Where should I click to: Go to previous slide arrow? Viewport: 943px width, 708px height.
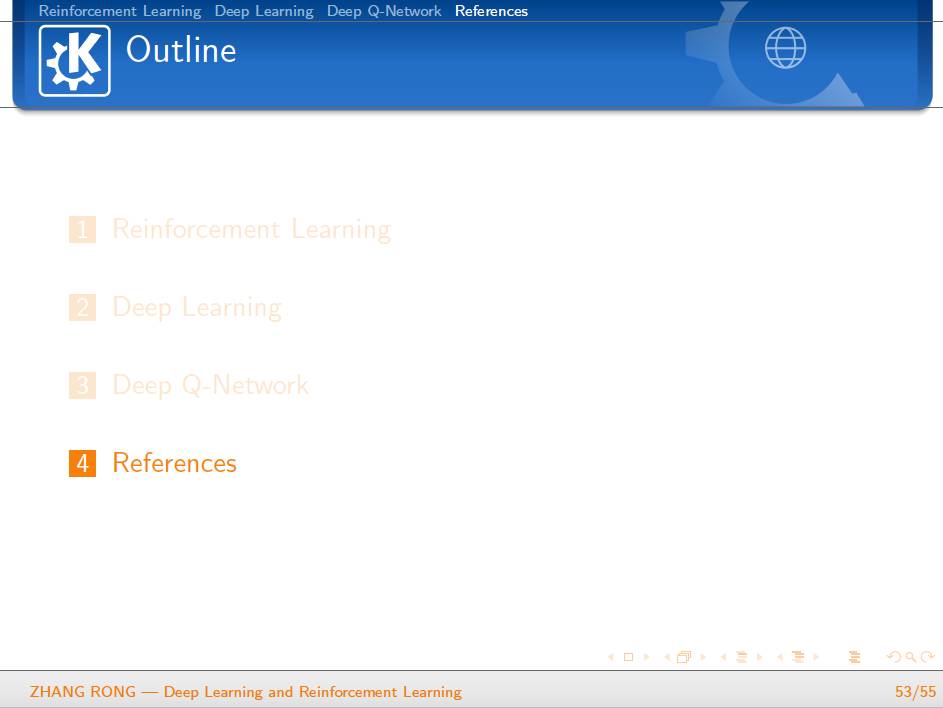(610, 657)
